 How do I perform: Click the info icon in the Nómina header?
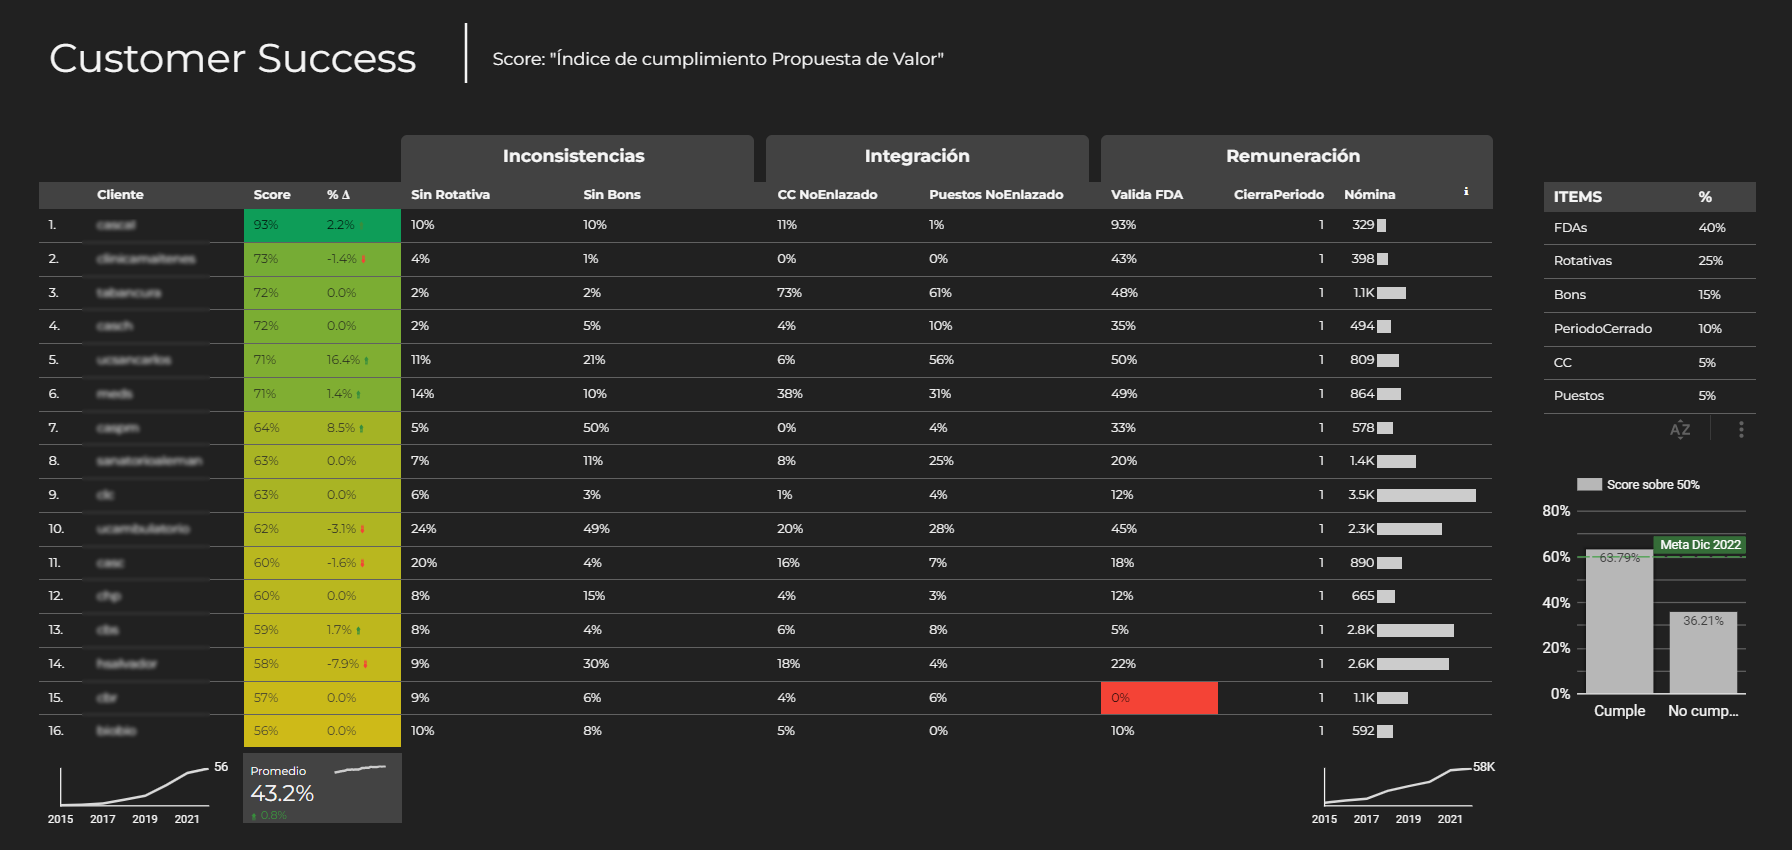tap(1466, 191)
